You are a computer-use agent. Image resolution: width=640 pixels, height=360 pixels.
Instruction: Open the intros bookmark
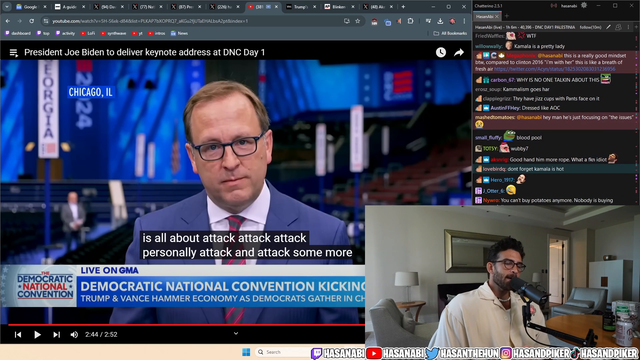157,33
